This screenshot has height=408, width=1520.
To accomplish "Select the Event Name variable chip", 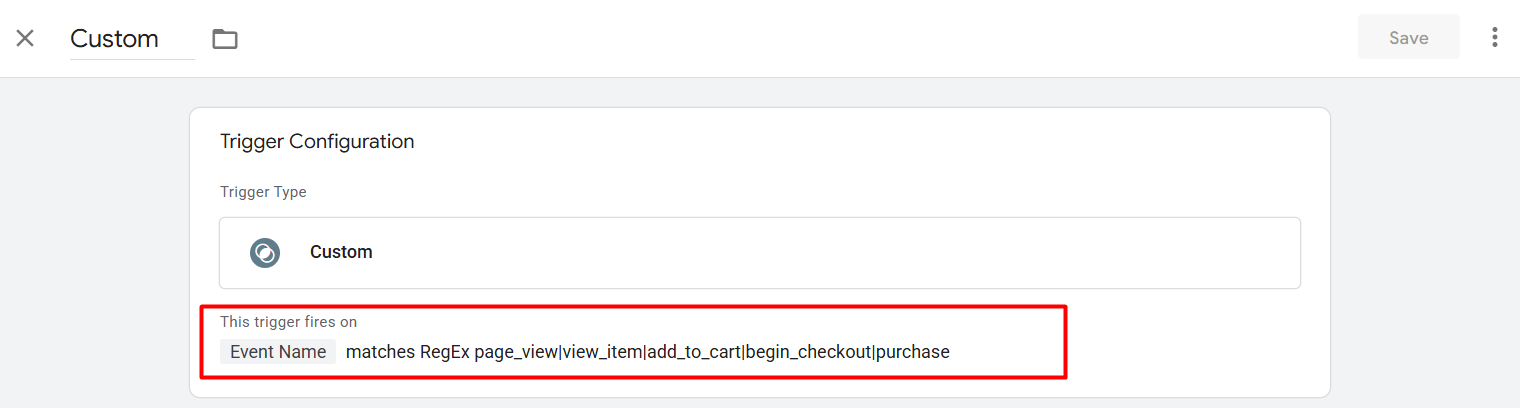I will pyautogui.click(x=278, y=352).
